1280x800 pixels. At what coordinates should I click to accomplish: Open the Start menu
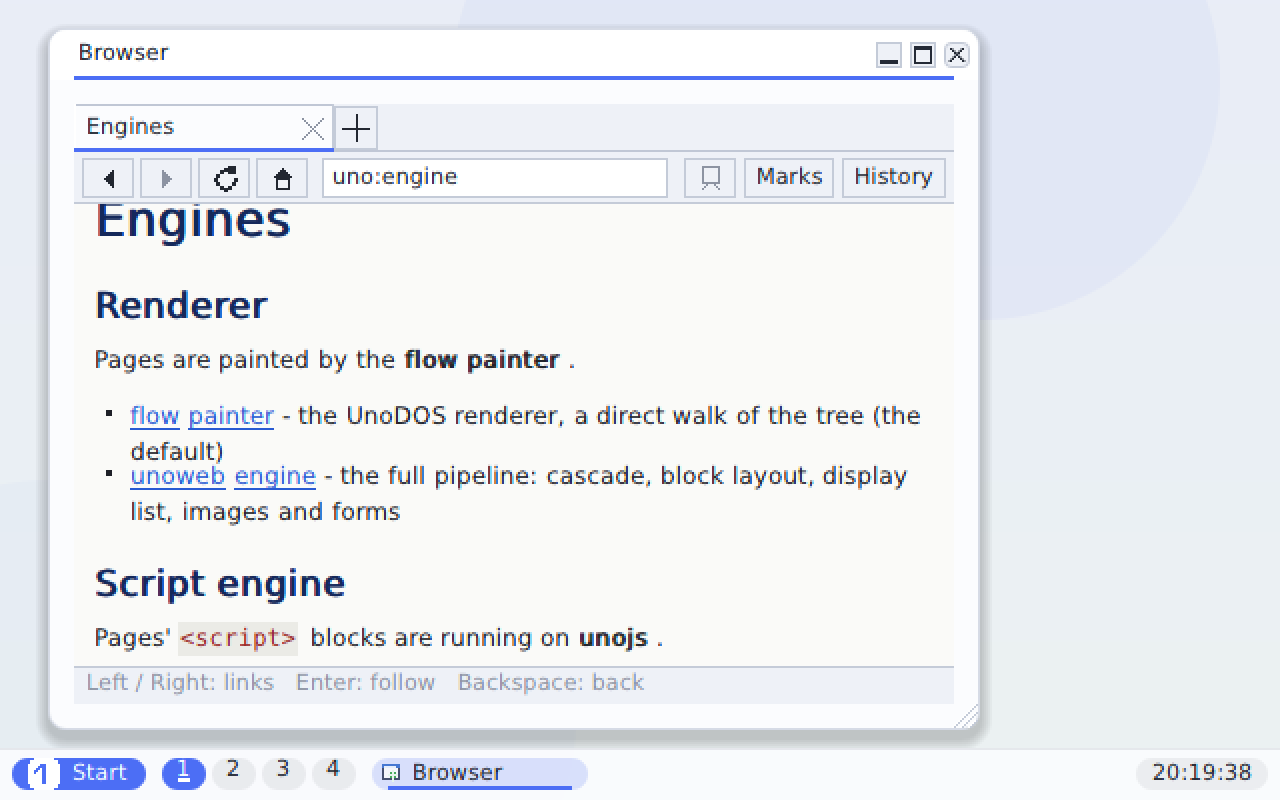click(x=79, y=773)
